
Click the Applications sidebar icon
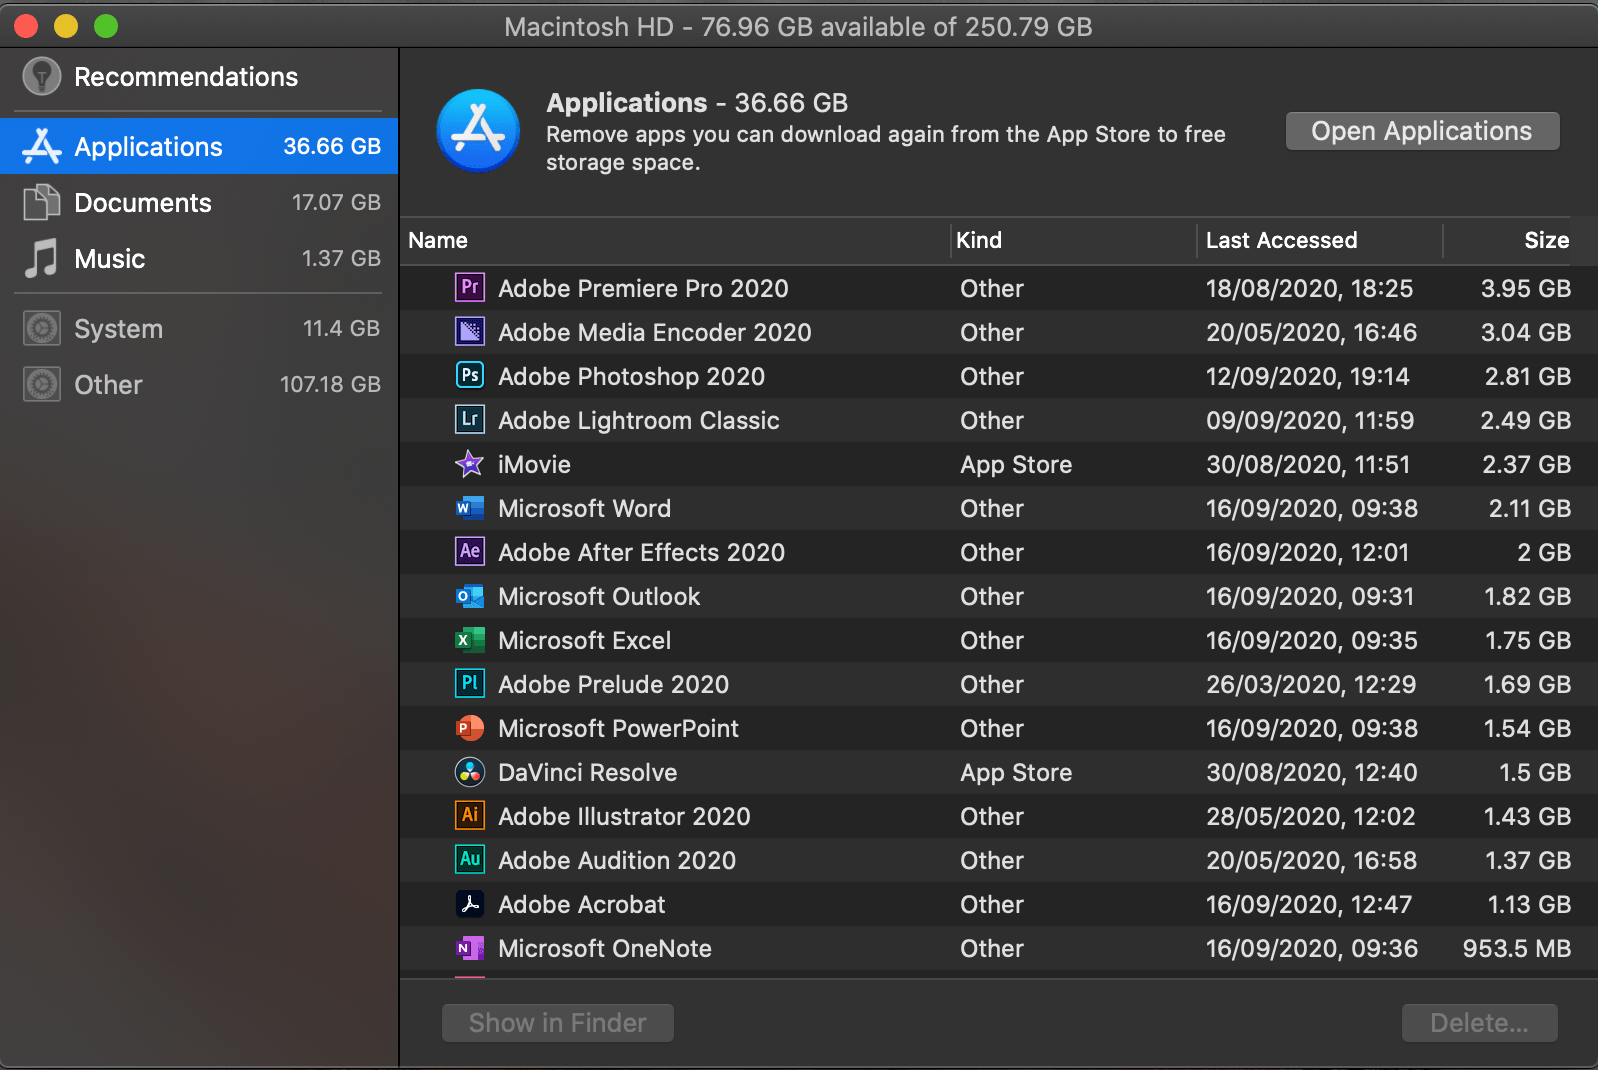42,146
